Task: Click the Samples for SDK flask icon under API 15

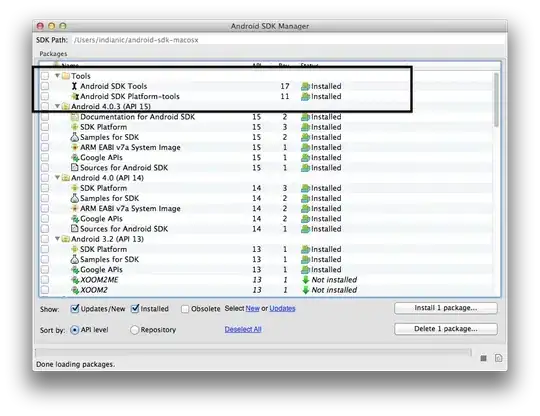Action: [74, 137]
